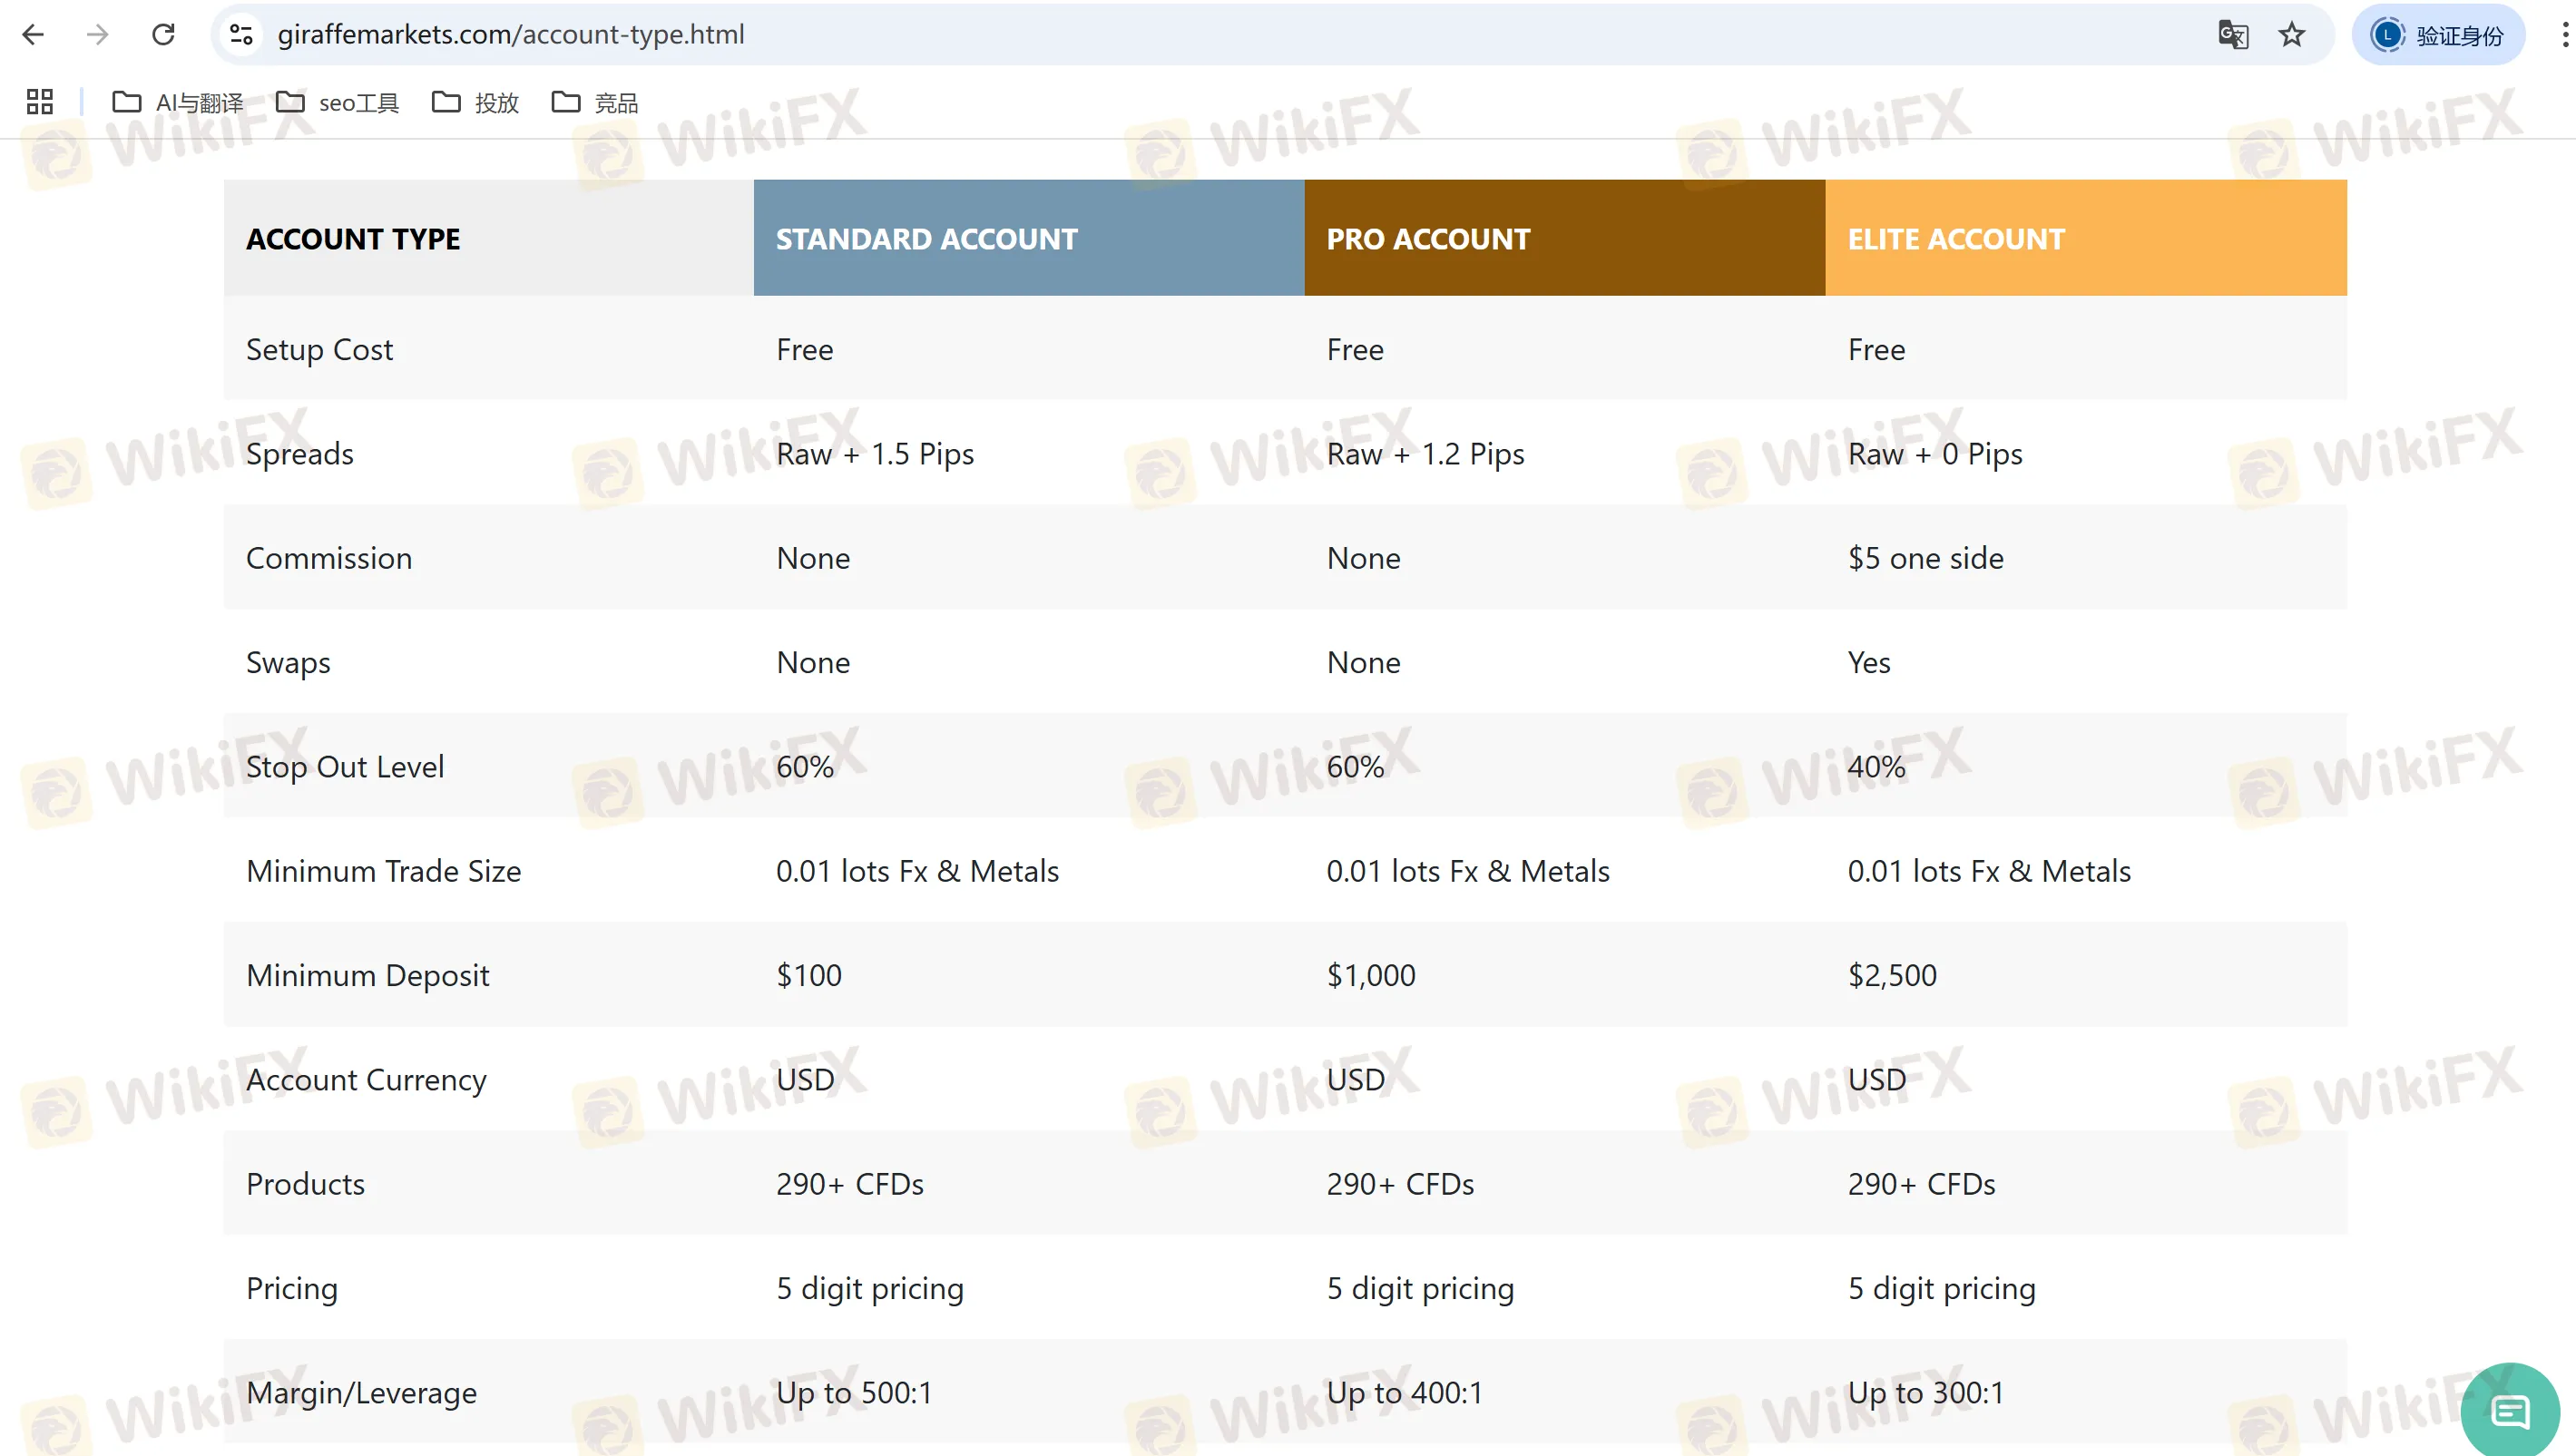Open site information icon in address bar
Image resolution: width=2576 pixels, height=1456 pixels.
tap(241, 35)
